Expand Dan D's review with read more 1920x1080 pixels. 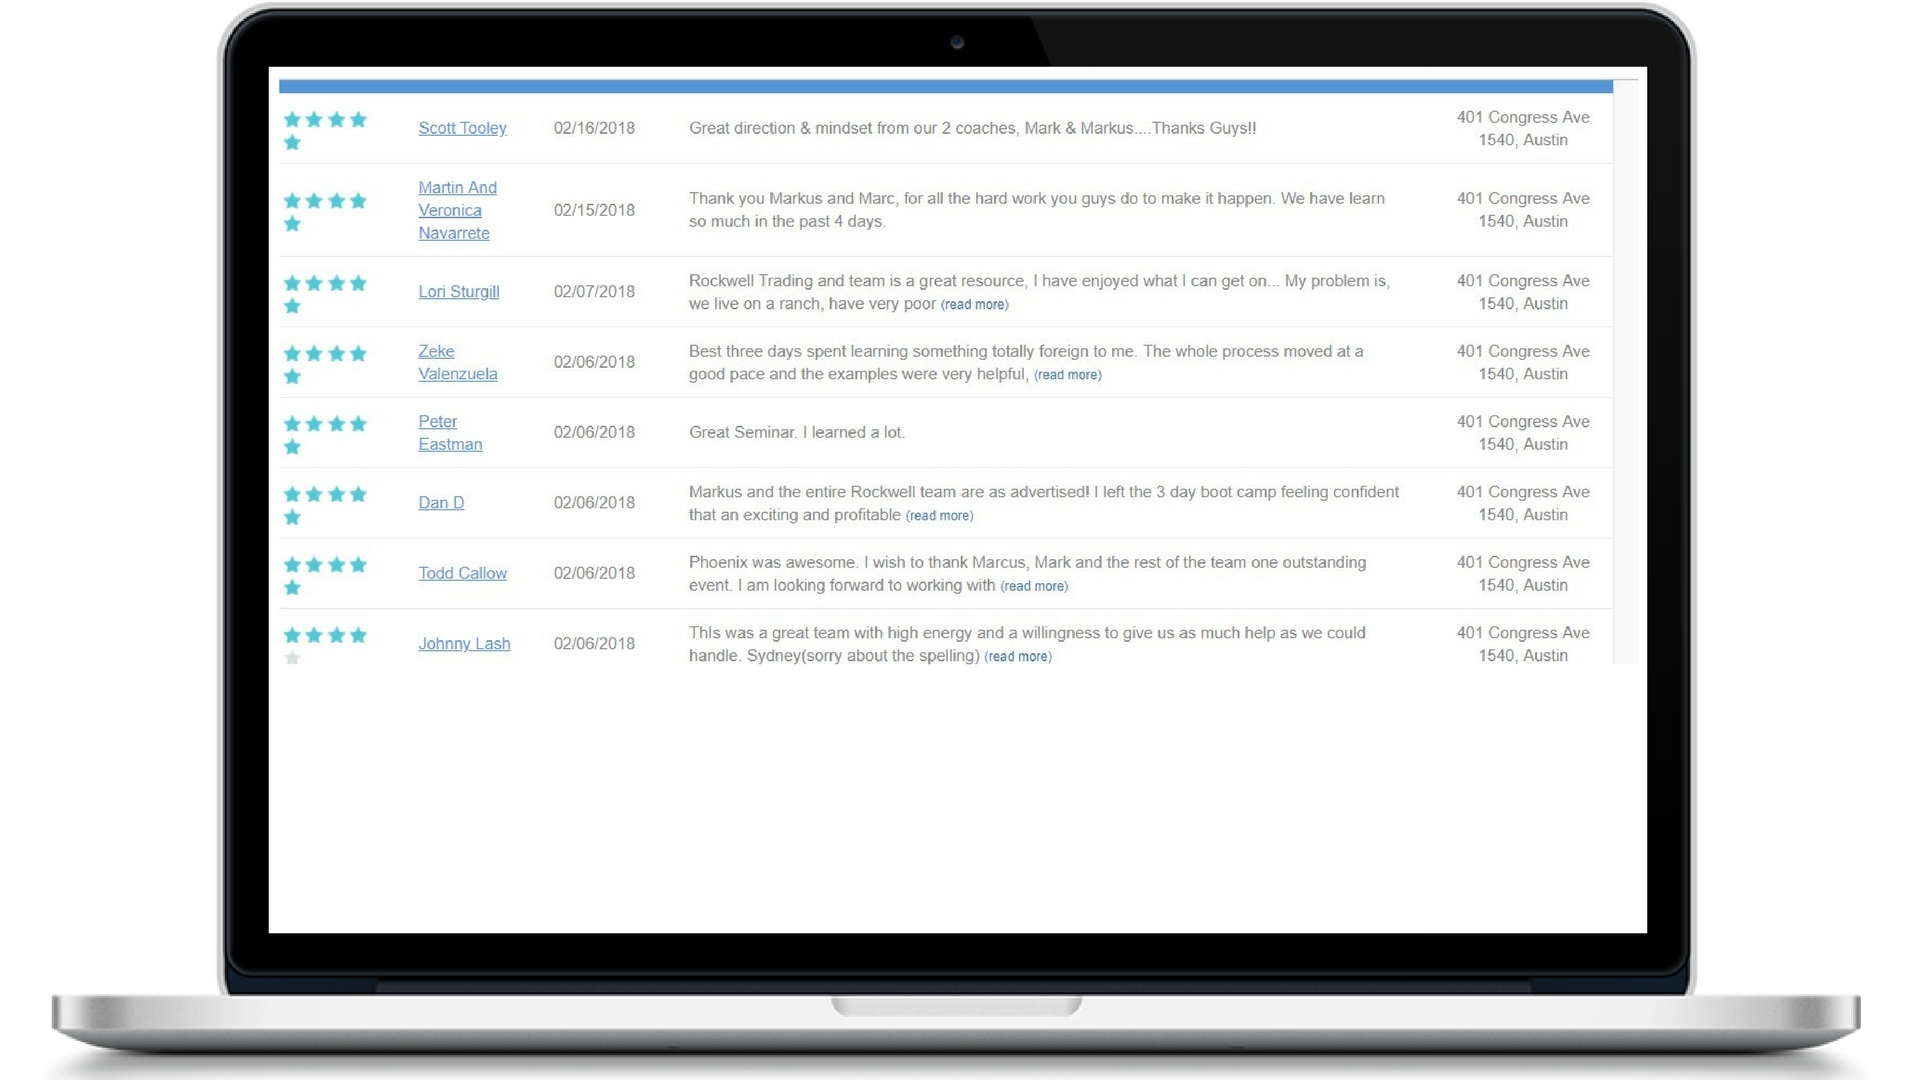[x=939, y=516]
